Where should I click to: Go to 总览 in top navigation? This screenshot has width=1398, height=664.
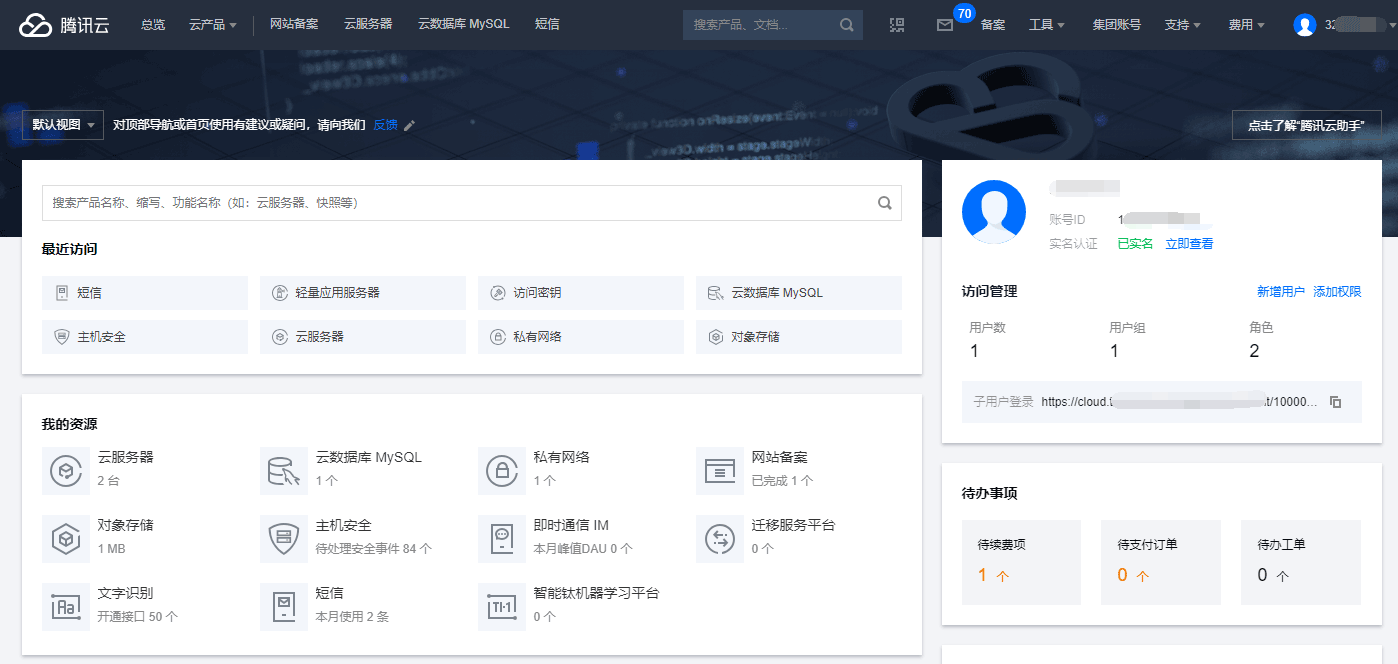tap(153, 25)
